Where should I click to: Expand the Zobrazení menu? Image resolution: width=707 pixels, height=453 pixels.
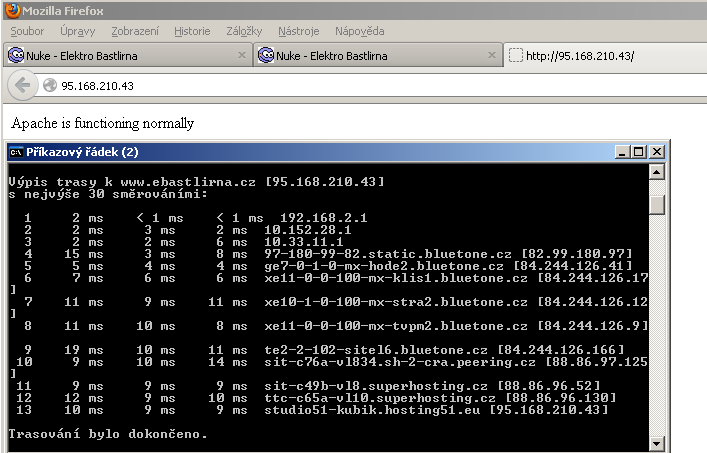(x=134, y=31)
